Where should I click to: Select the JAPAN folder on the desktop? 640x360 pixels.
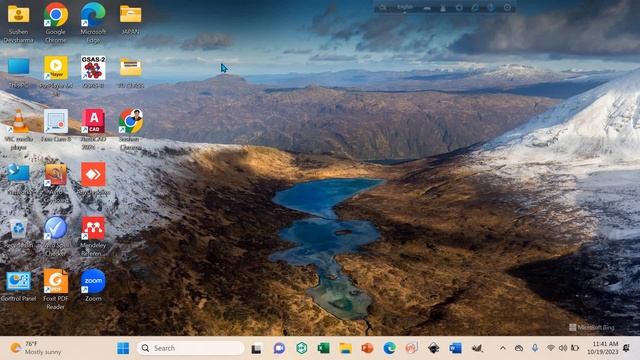point(130,19)
